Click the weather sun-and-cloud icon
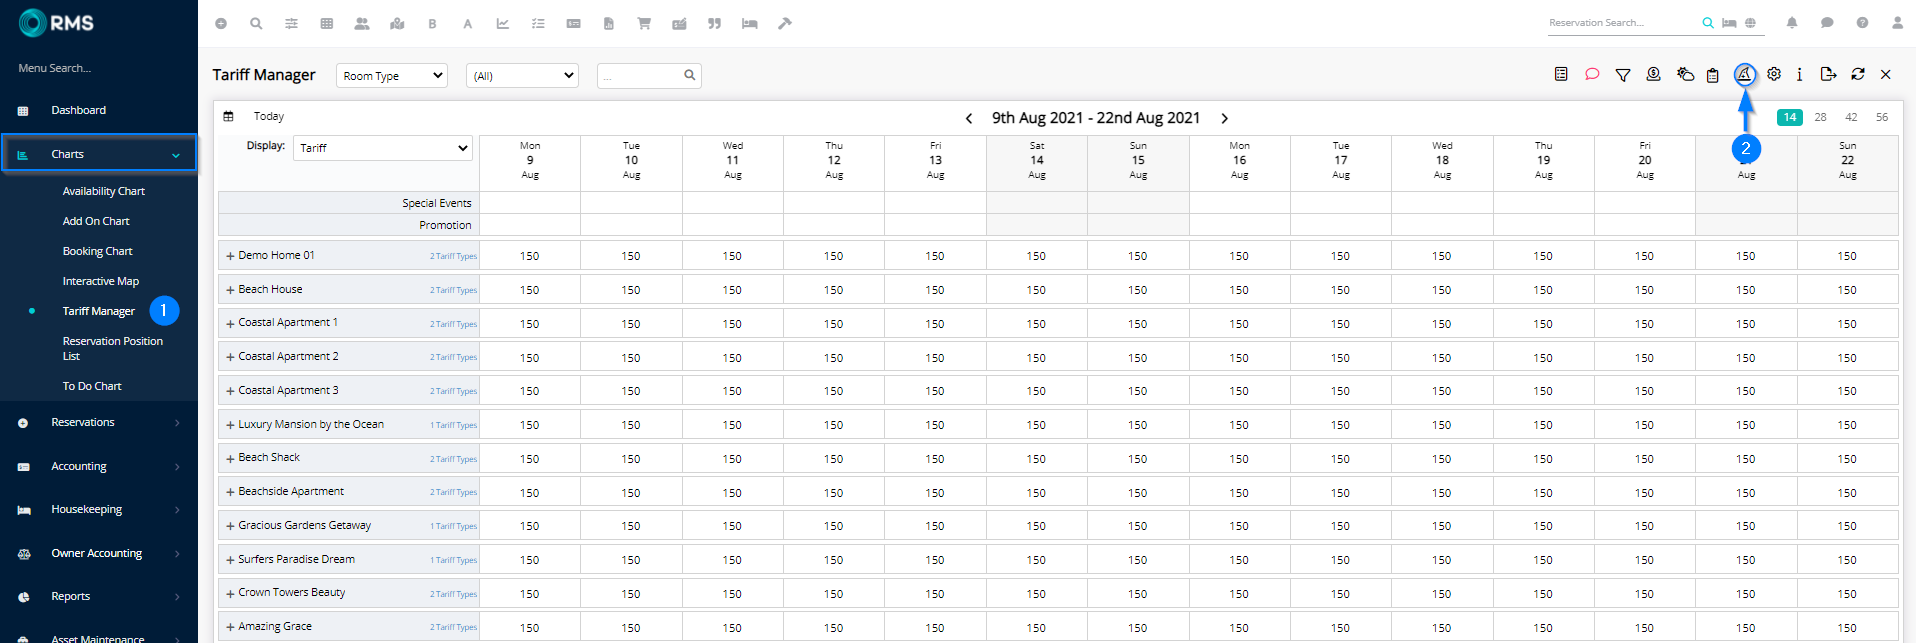This screenshot has height=643, width=1916. 1685,75
